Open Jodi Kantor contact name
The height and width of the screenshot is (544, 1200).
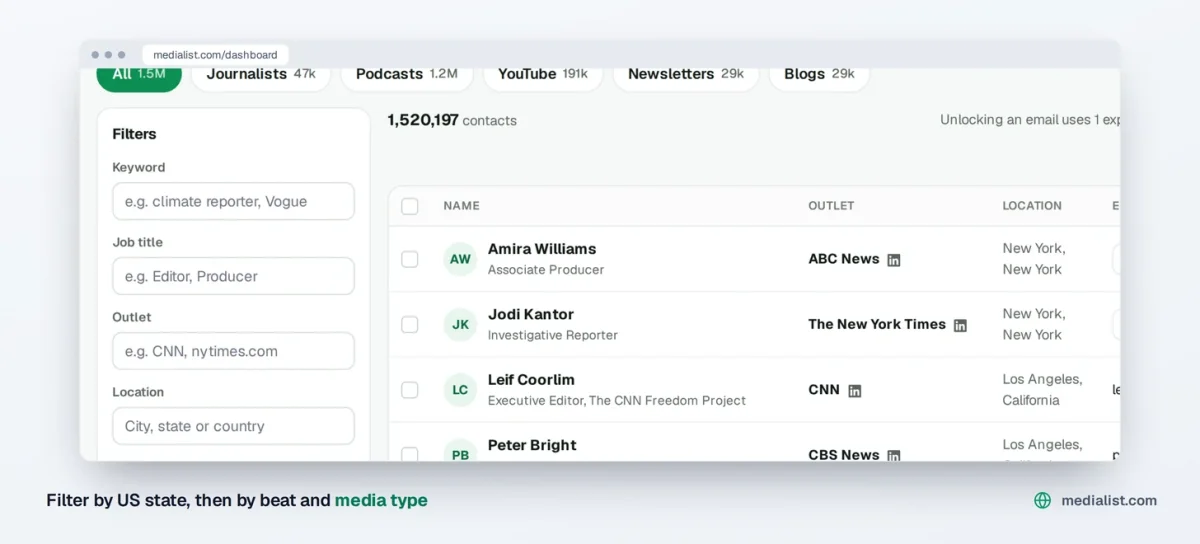coord(531,314)
